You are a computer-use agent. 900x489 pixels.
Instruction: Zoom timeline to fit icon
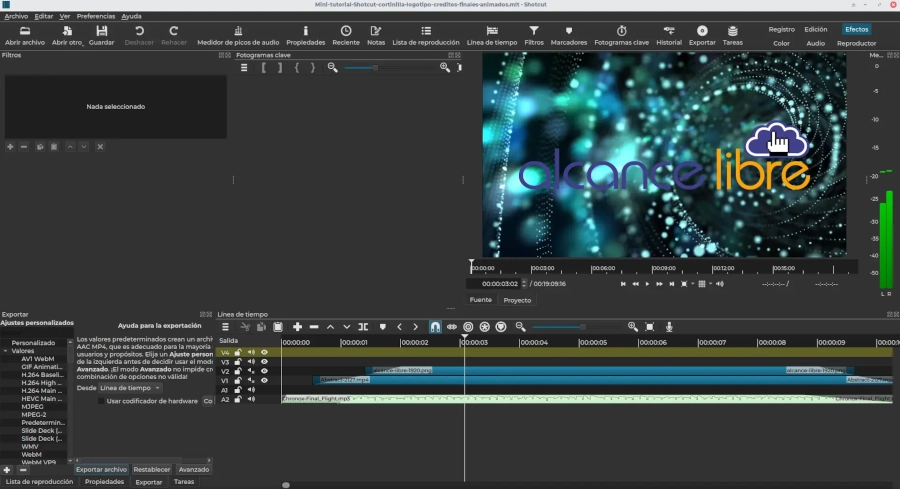tap(650, 327)
